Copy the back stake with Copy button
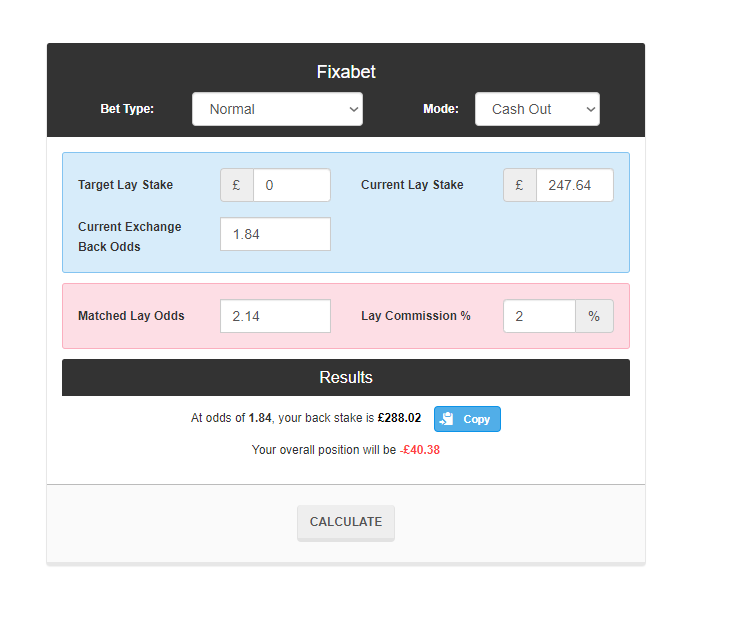Screen dimensions: 742x617 tap(467, 419)
